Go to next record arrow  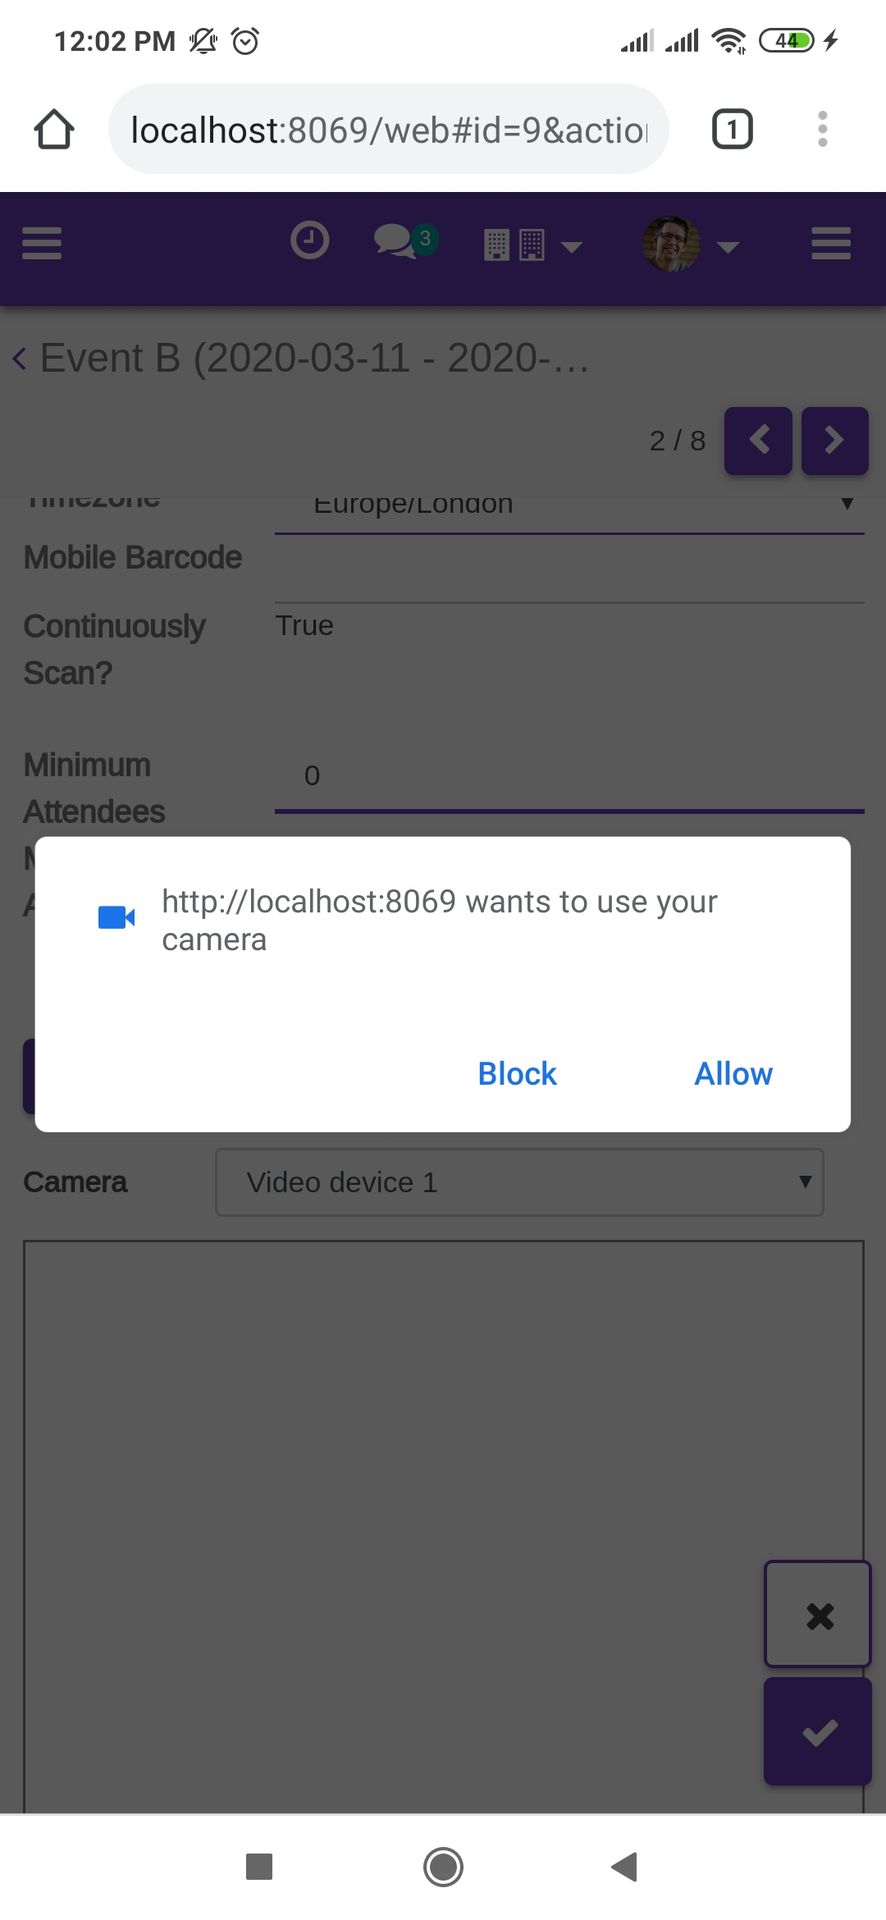pos(835,440)
